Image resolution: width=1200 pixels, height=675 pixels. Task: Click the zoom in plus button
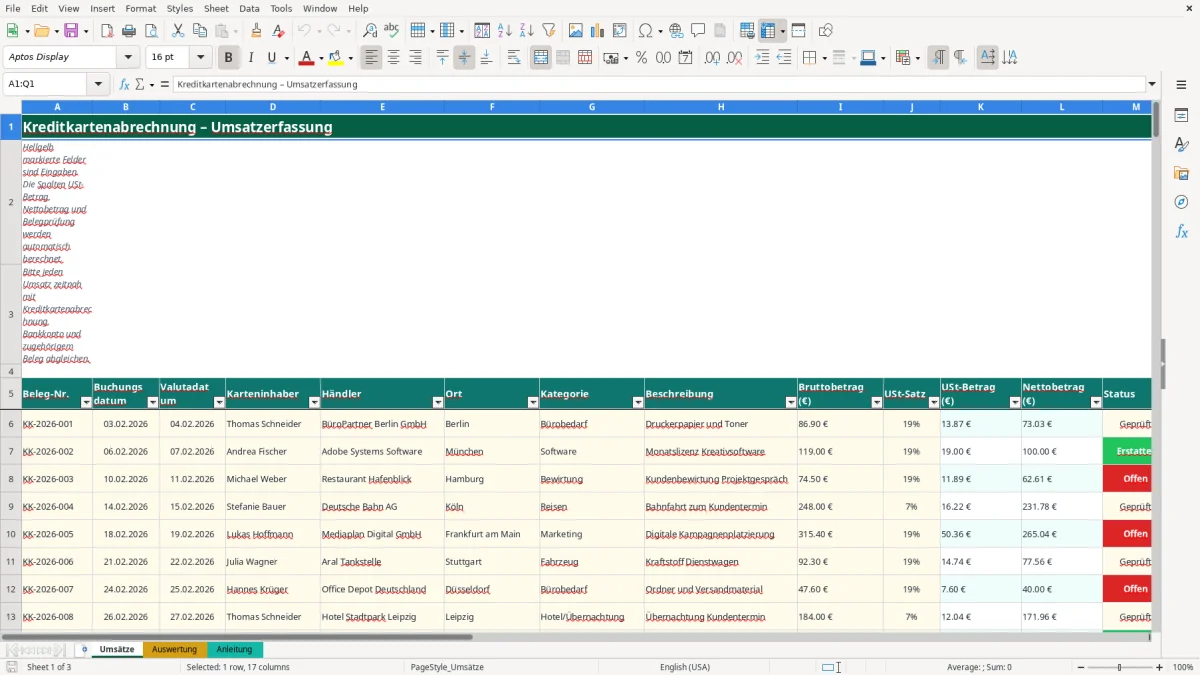[1159, 667]
